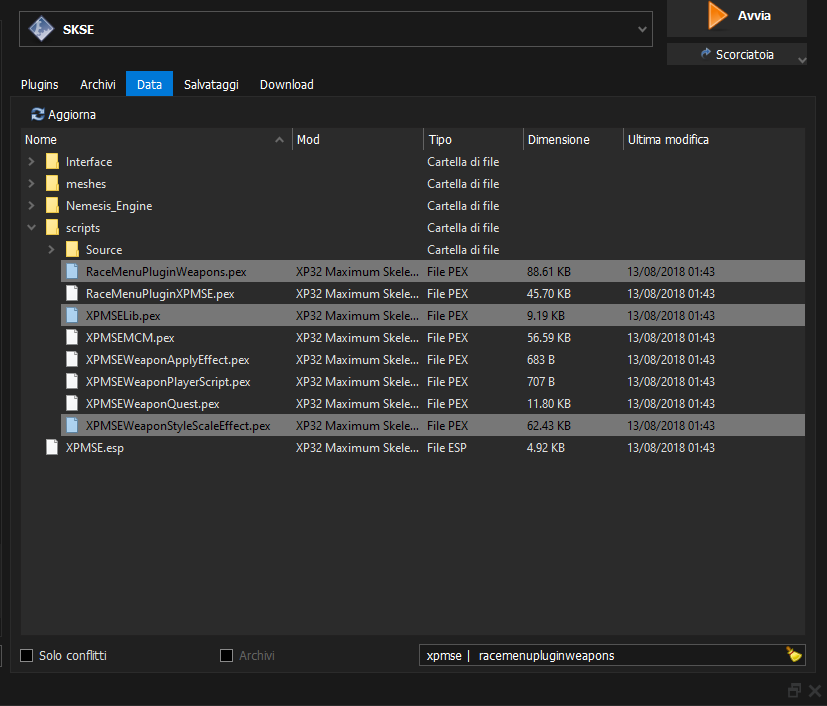Viewport: 827px width, 706px height.
Task: Expand the Interface folder
Action: [x=31, y=161]
